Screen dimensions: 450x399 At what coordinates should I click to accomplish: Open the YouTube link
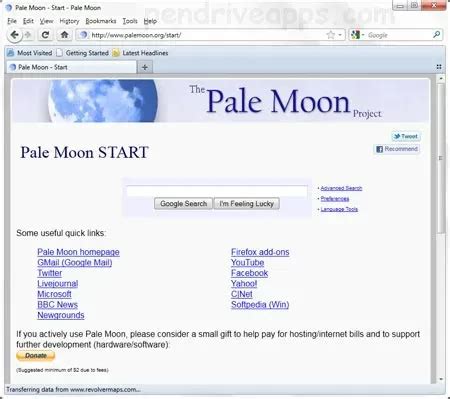(x=247, y=263)
